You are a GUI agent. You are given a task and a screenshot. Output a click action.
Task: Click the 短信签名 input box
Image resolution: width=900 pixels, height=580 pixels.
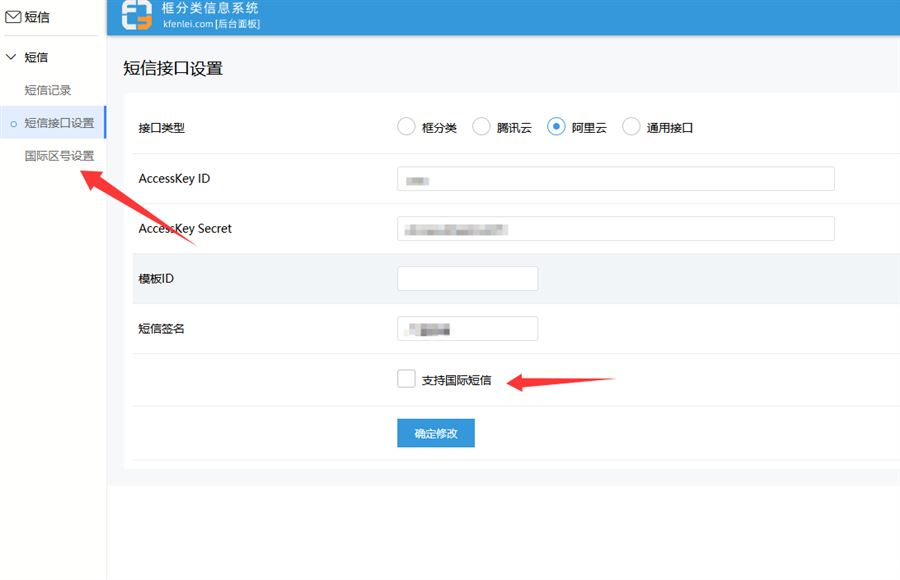click(467, 329)
